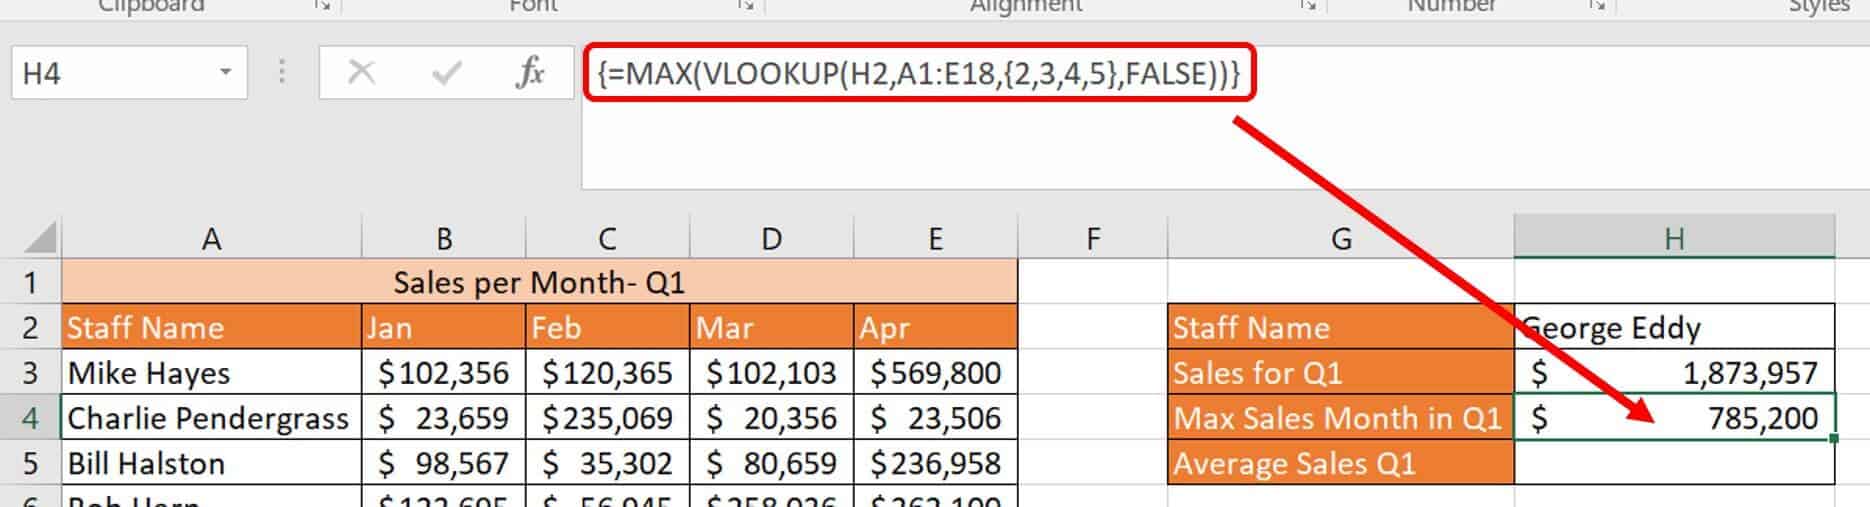Open Alignment group dialog launcher
Viewport: 1870px width, 507px height.
[x=1308, y=6]
